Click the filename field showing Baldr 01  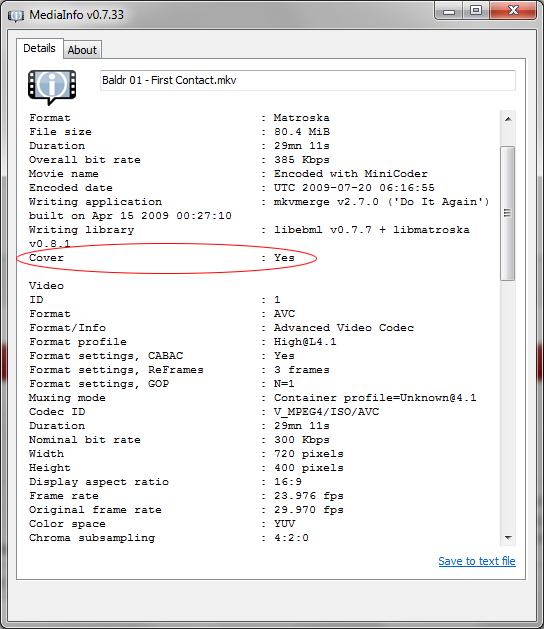[308, 80]
